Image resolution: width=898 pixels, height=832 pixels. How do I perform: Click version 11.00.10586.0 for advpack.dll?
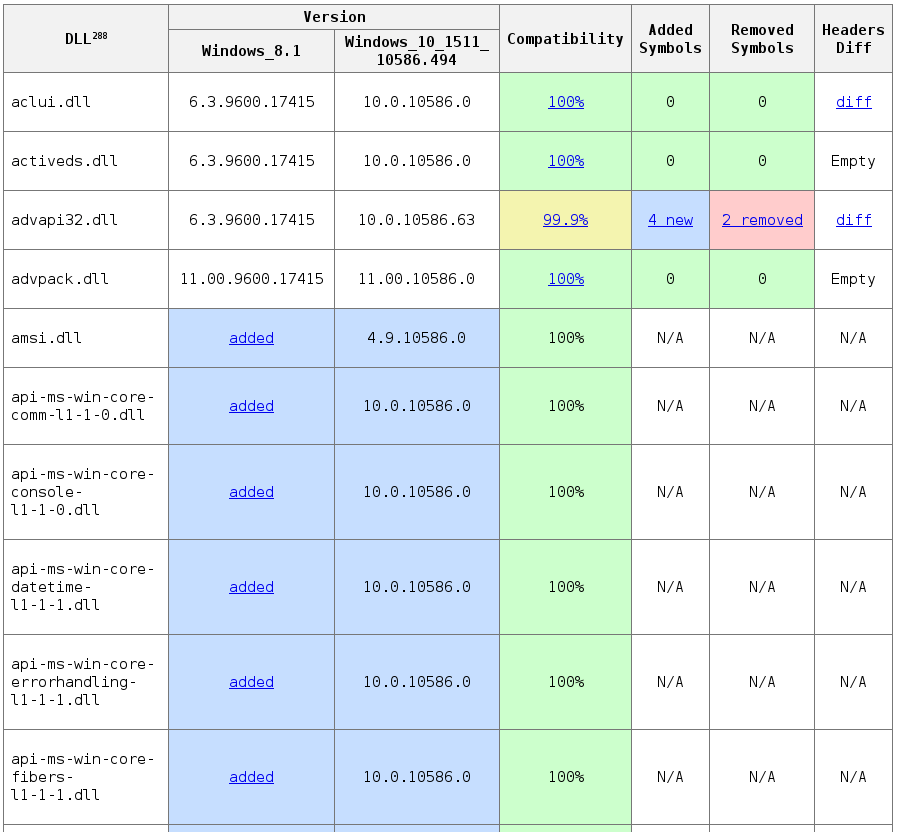pyautogui.click(x=417, y=279)
